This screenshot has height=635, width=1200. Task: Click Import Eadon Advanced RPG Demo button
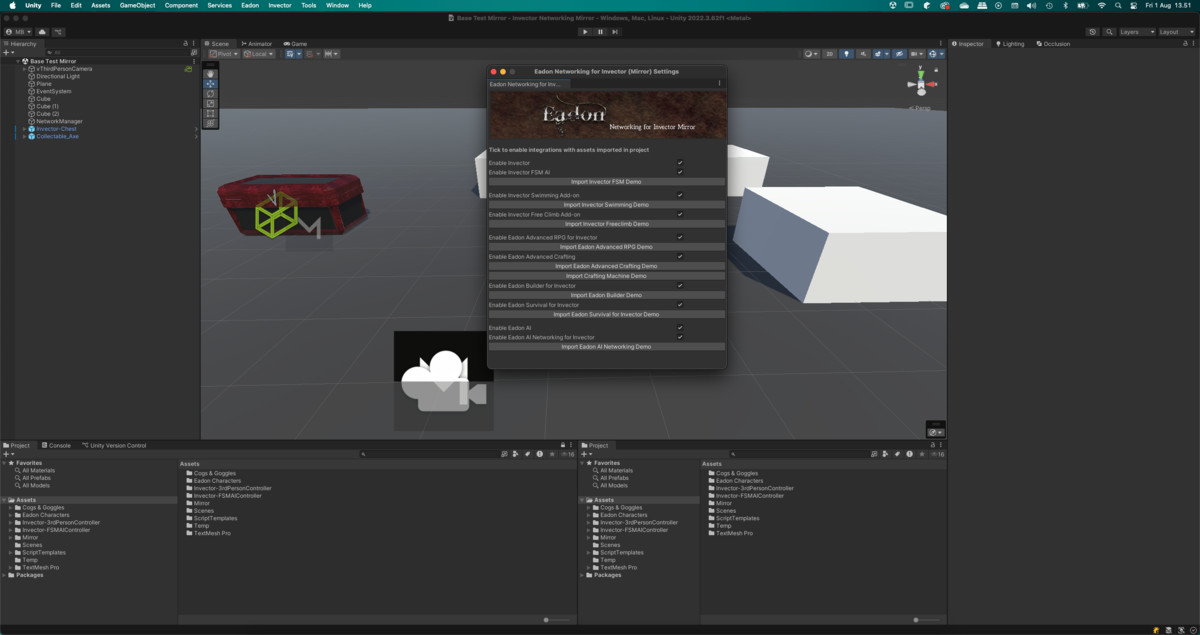click(x=606, y=247)
